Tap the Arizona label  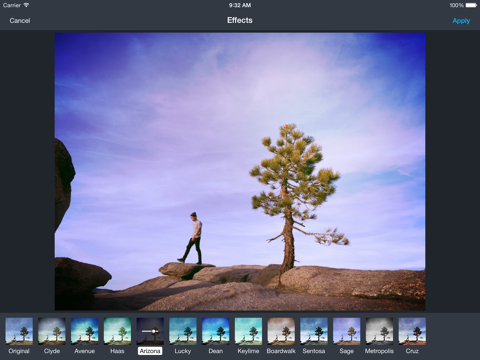(x=150, y=351)
